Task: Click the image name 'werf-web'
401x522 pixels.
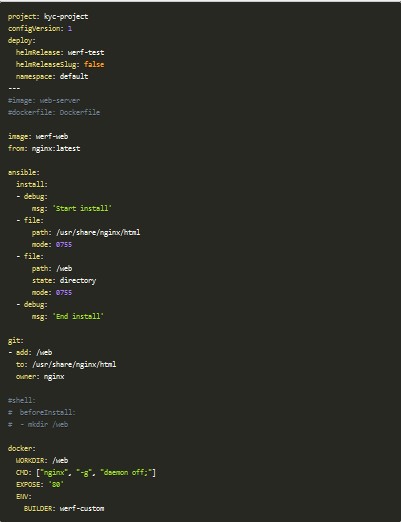Action: (x=52, y=136)
